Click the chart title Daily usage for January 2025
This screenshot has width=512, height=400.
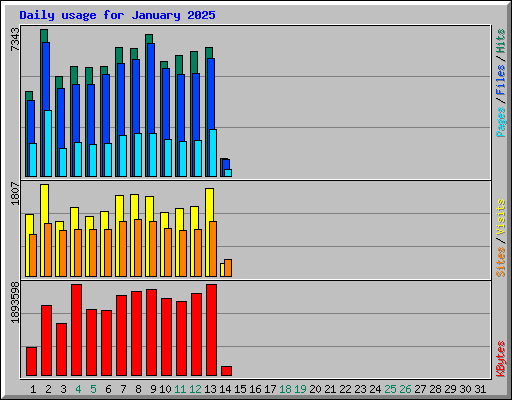coord(117,15)
